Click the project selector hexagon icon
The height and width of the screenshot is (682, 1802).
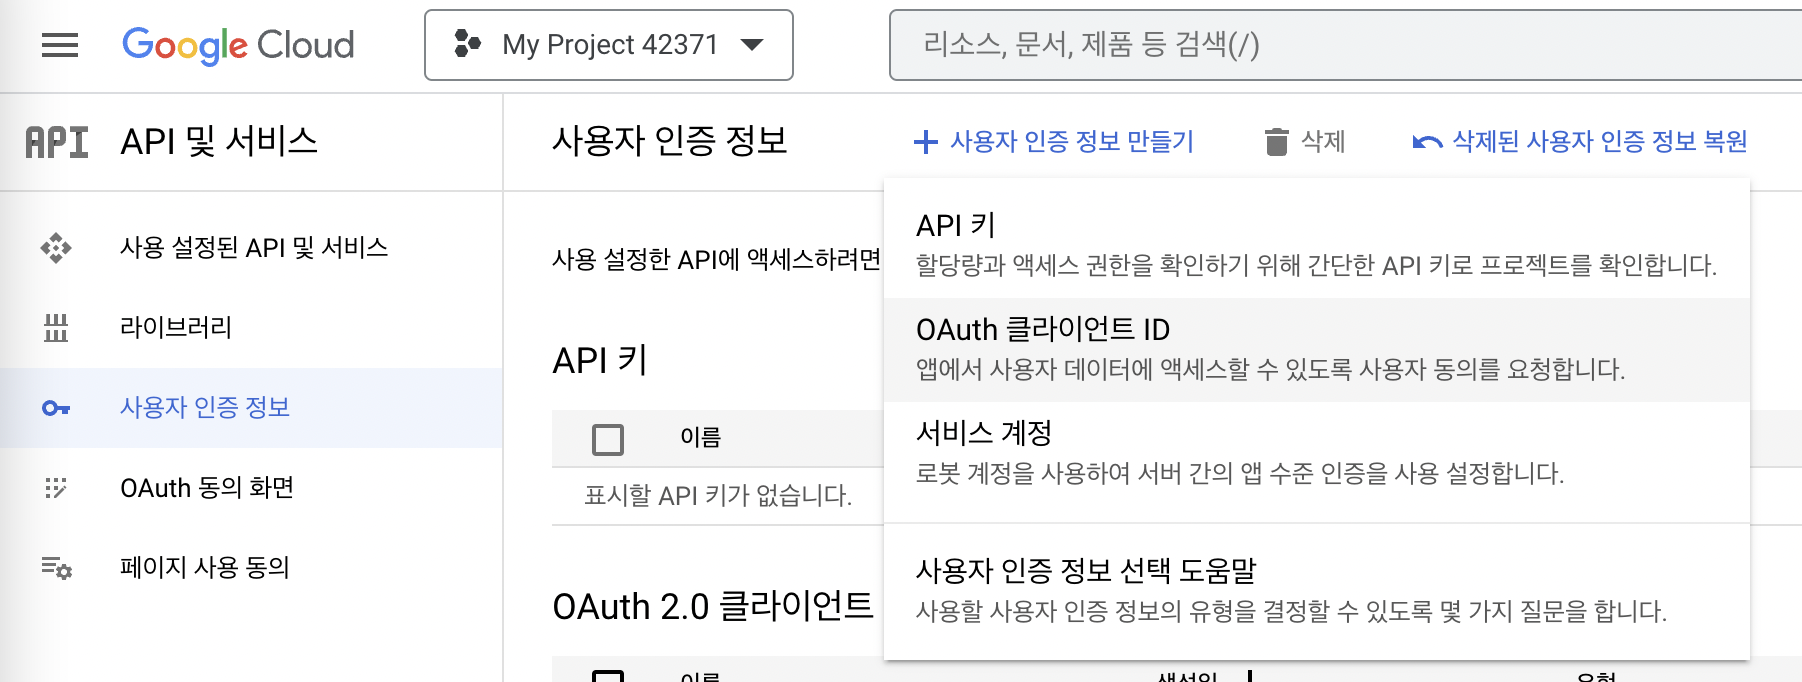tap(467, 44)
